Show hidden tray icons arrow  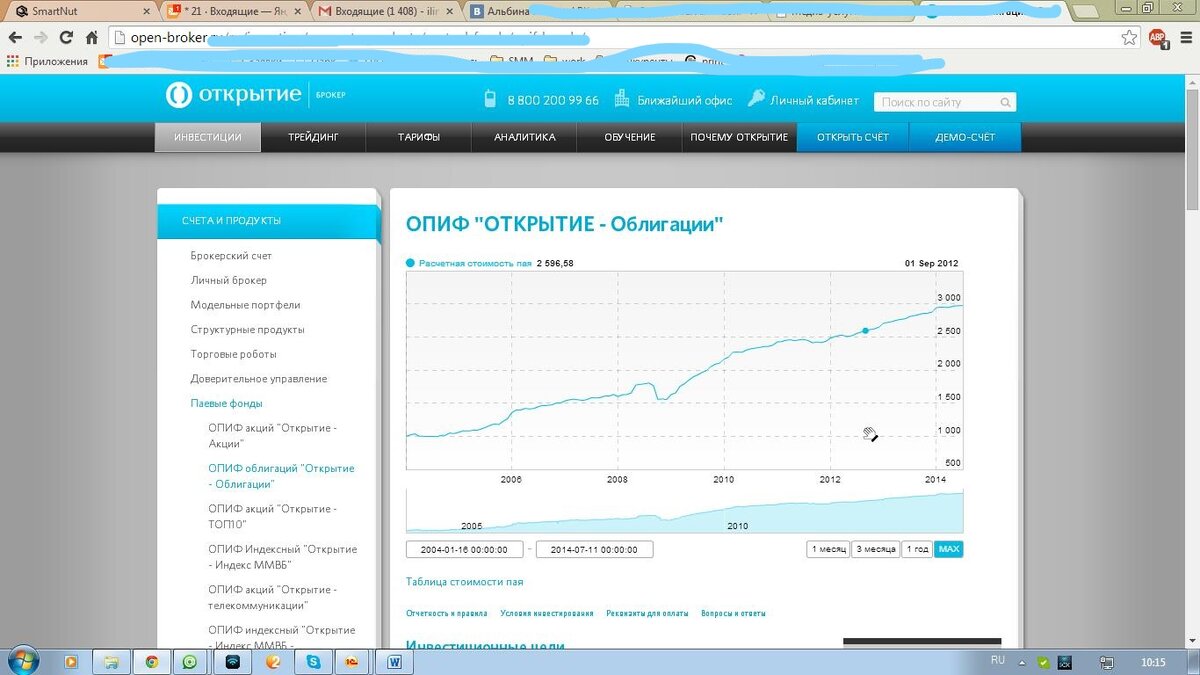(x=1022, y=662)
